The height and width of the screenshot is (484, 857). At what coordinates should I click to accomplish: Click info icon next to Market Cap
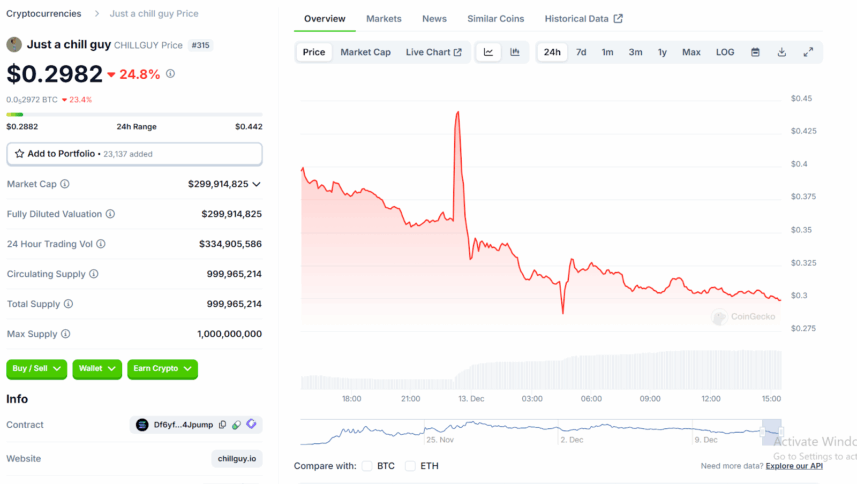tap(64, 184)
